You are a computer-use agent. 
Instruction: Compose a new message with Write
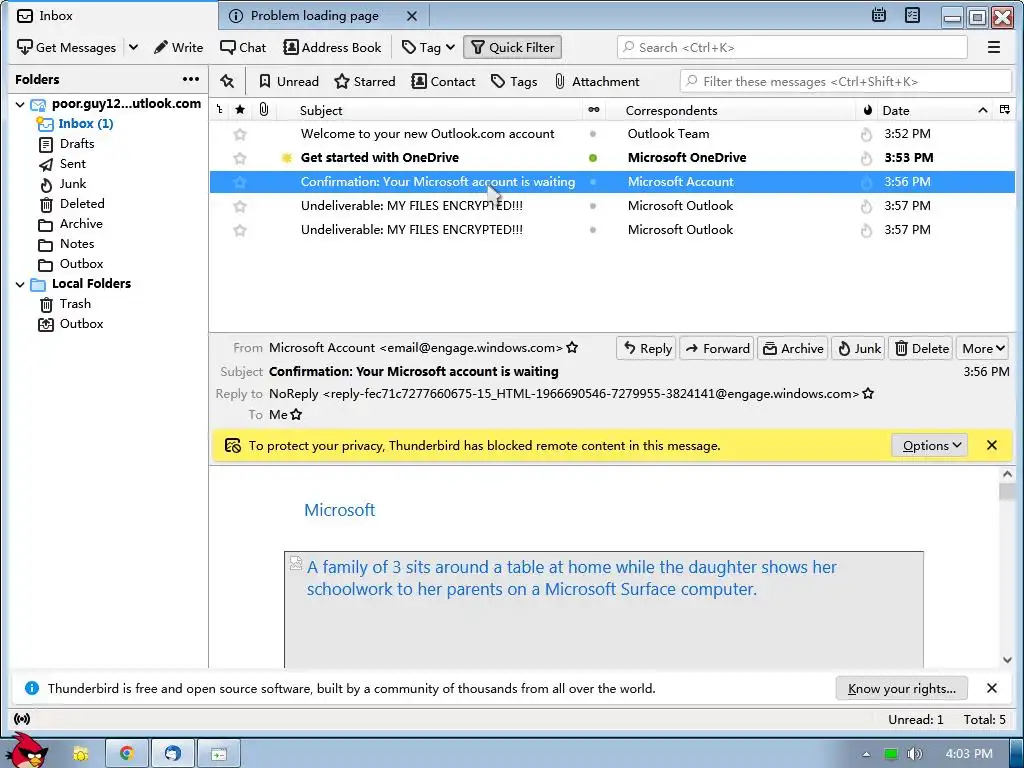tap(178, 47)
